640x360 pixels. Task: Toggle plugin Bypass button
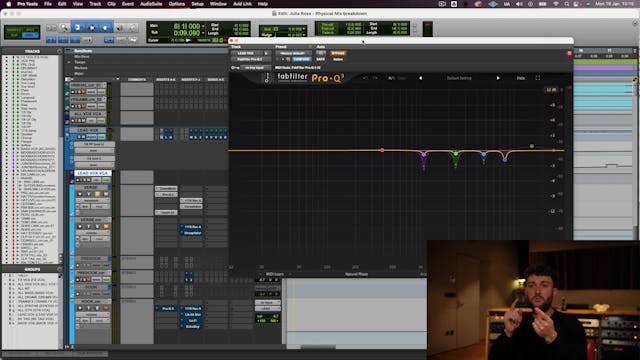(338, 53)
